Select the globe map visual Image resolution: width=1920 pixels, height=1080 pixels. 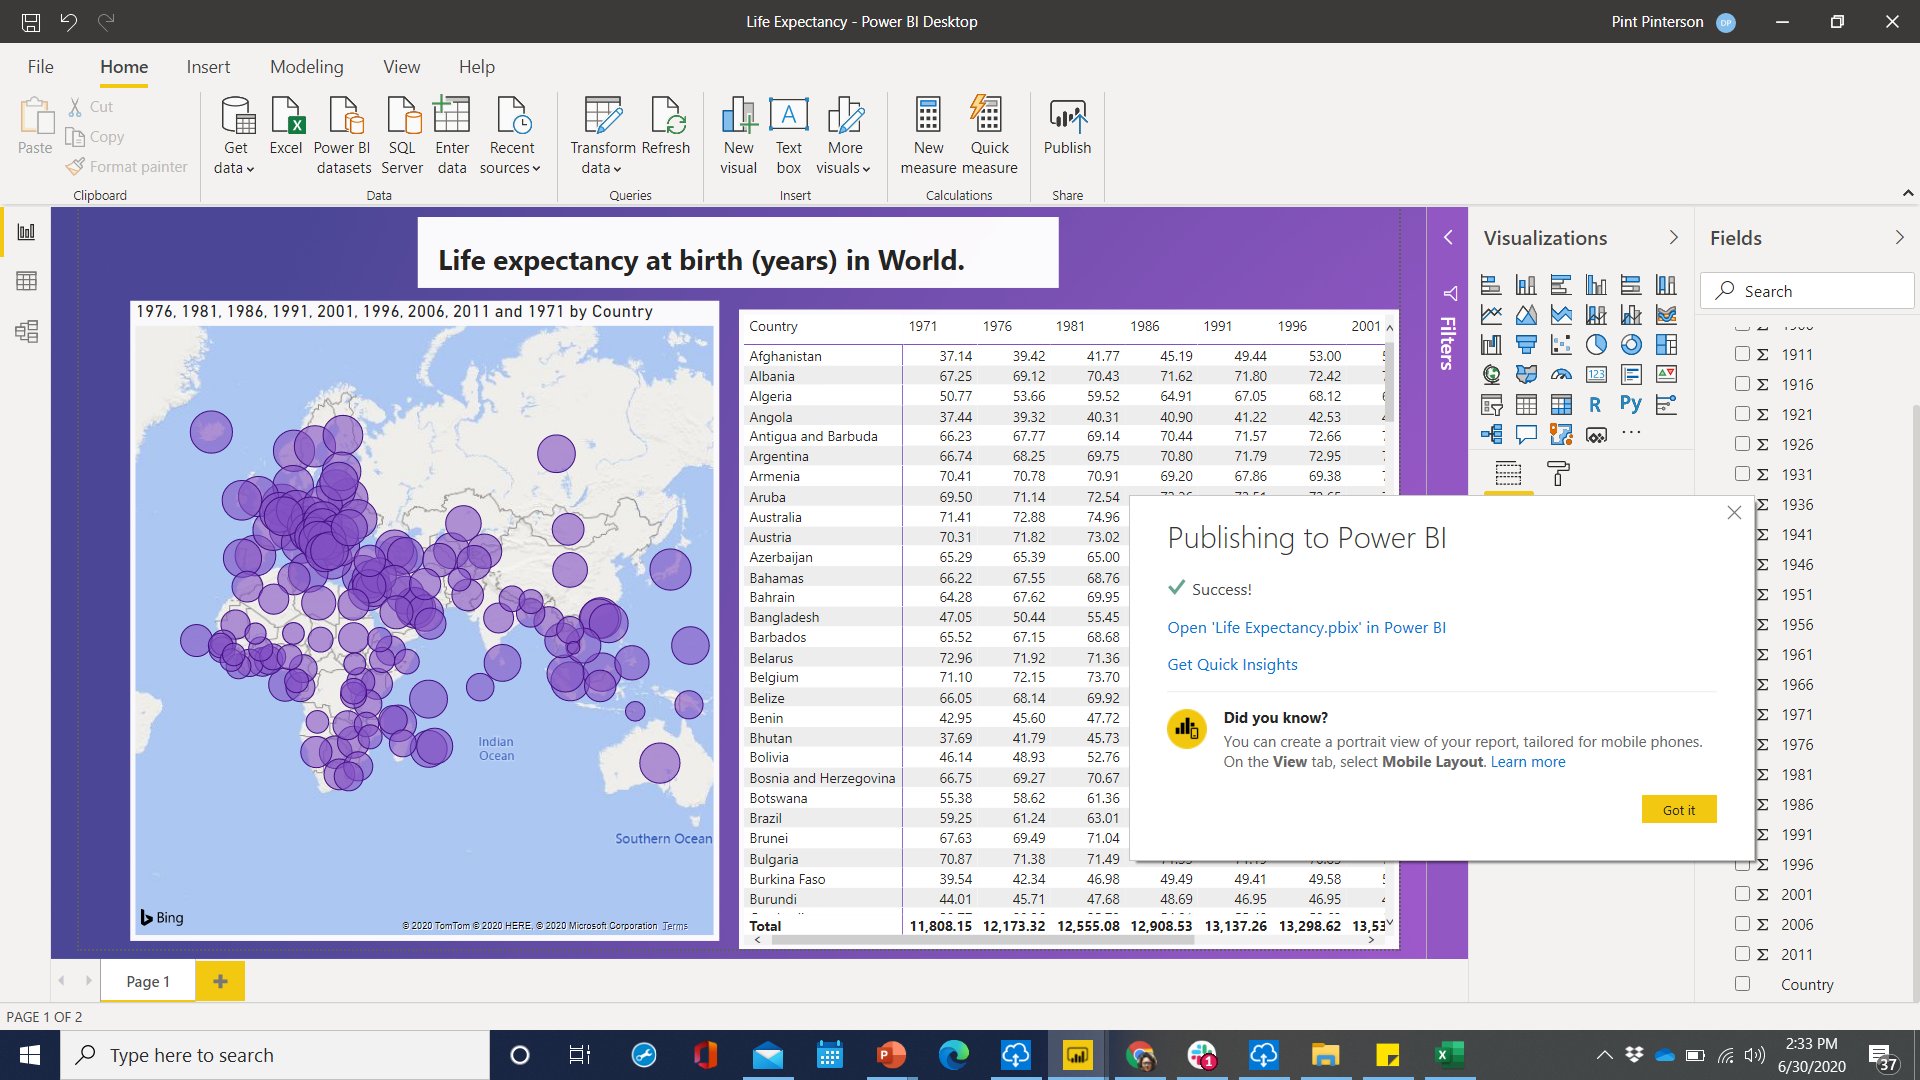(1491, 375)
